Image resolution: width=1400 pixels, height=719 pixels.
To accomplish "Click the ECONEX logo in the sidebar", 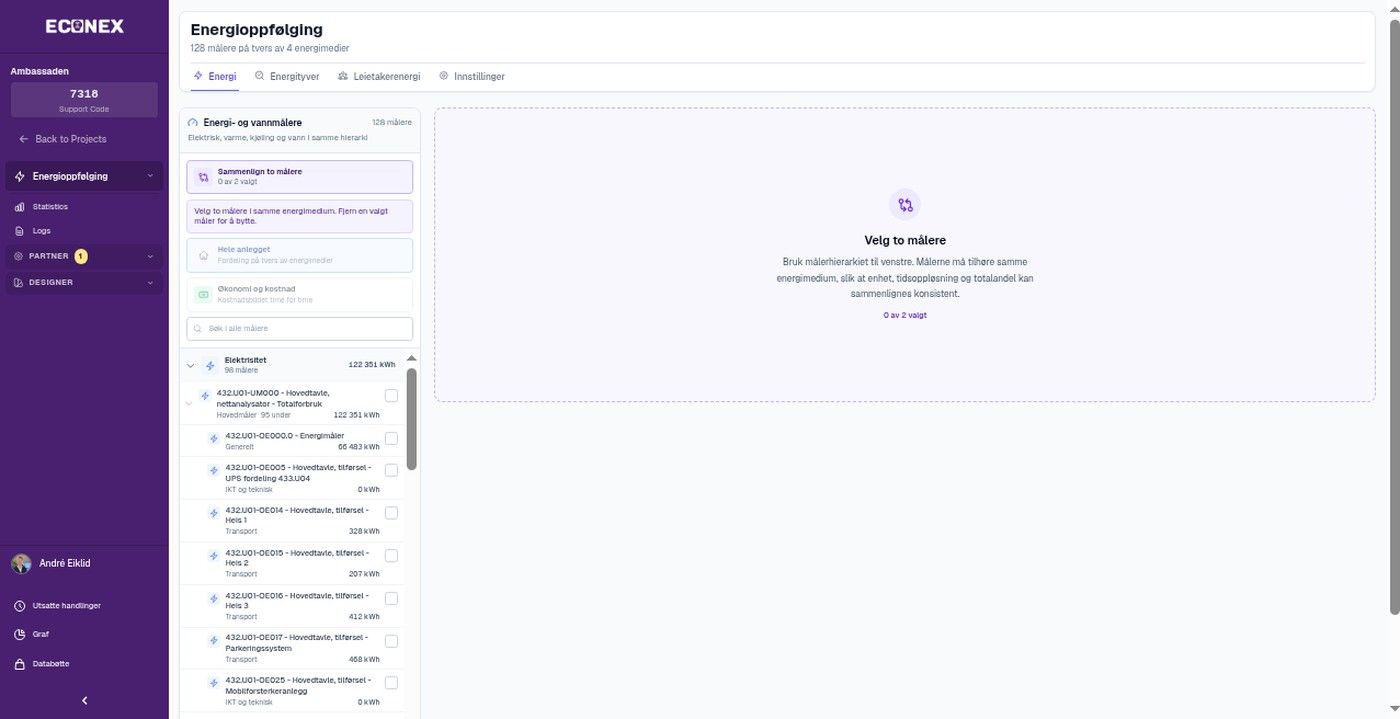I will 84,26.
